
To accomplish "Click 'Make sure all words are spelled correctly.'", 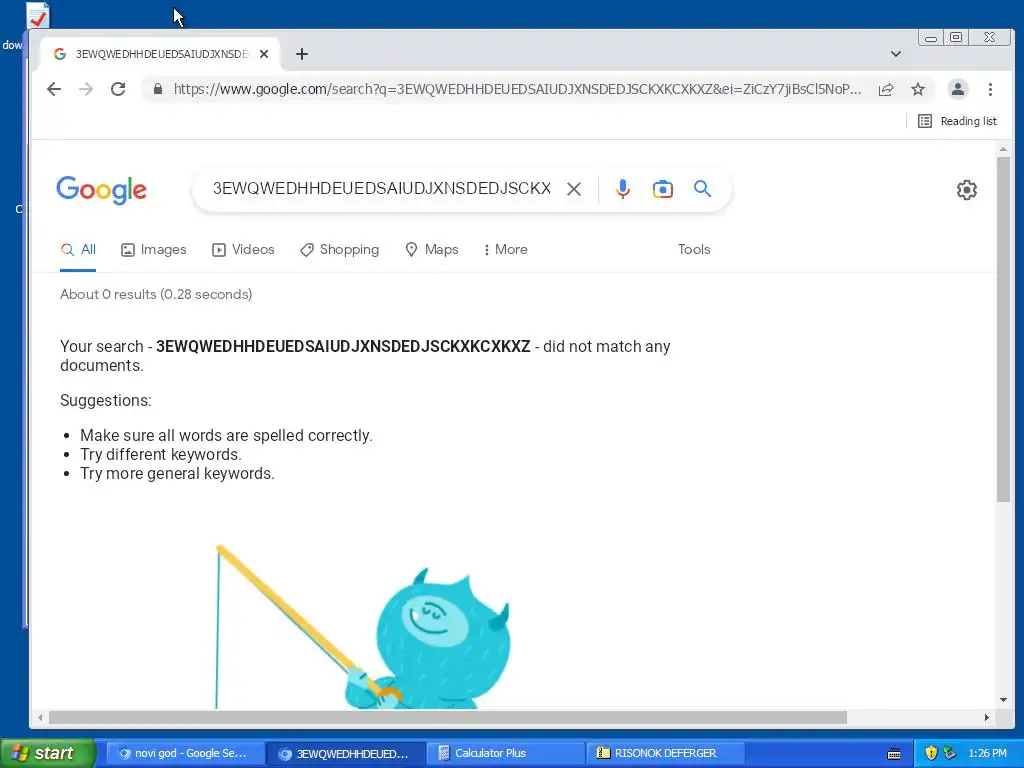I will coord(226,436).
